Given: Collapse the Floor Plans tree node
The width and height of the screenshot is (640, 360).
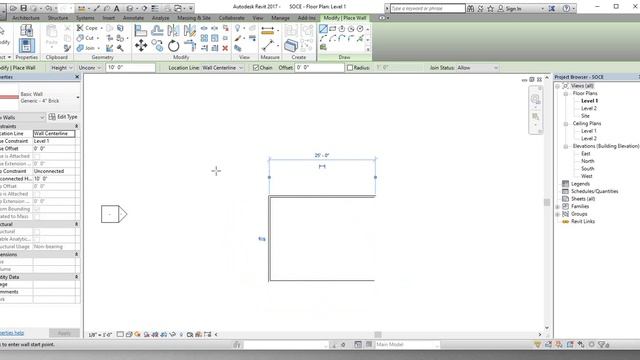Looking at the screenshot, I should point(566,93).
